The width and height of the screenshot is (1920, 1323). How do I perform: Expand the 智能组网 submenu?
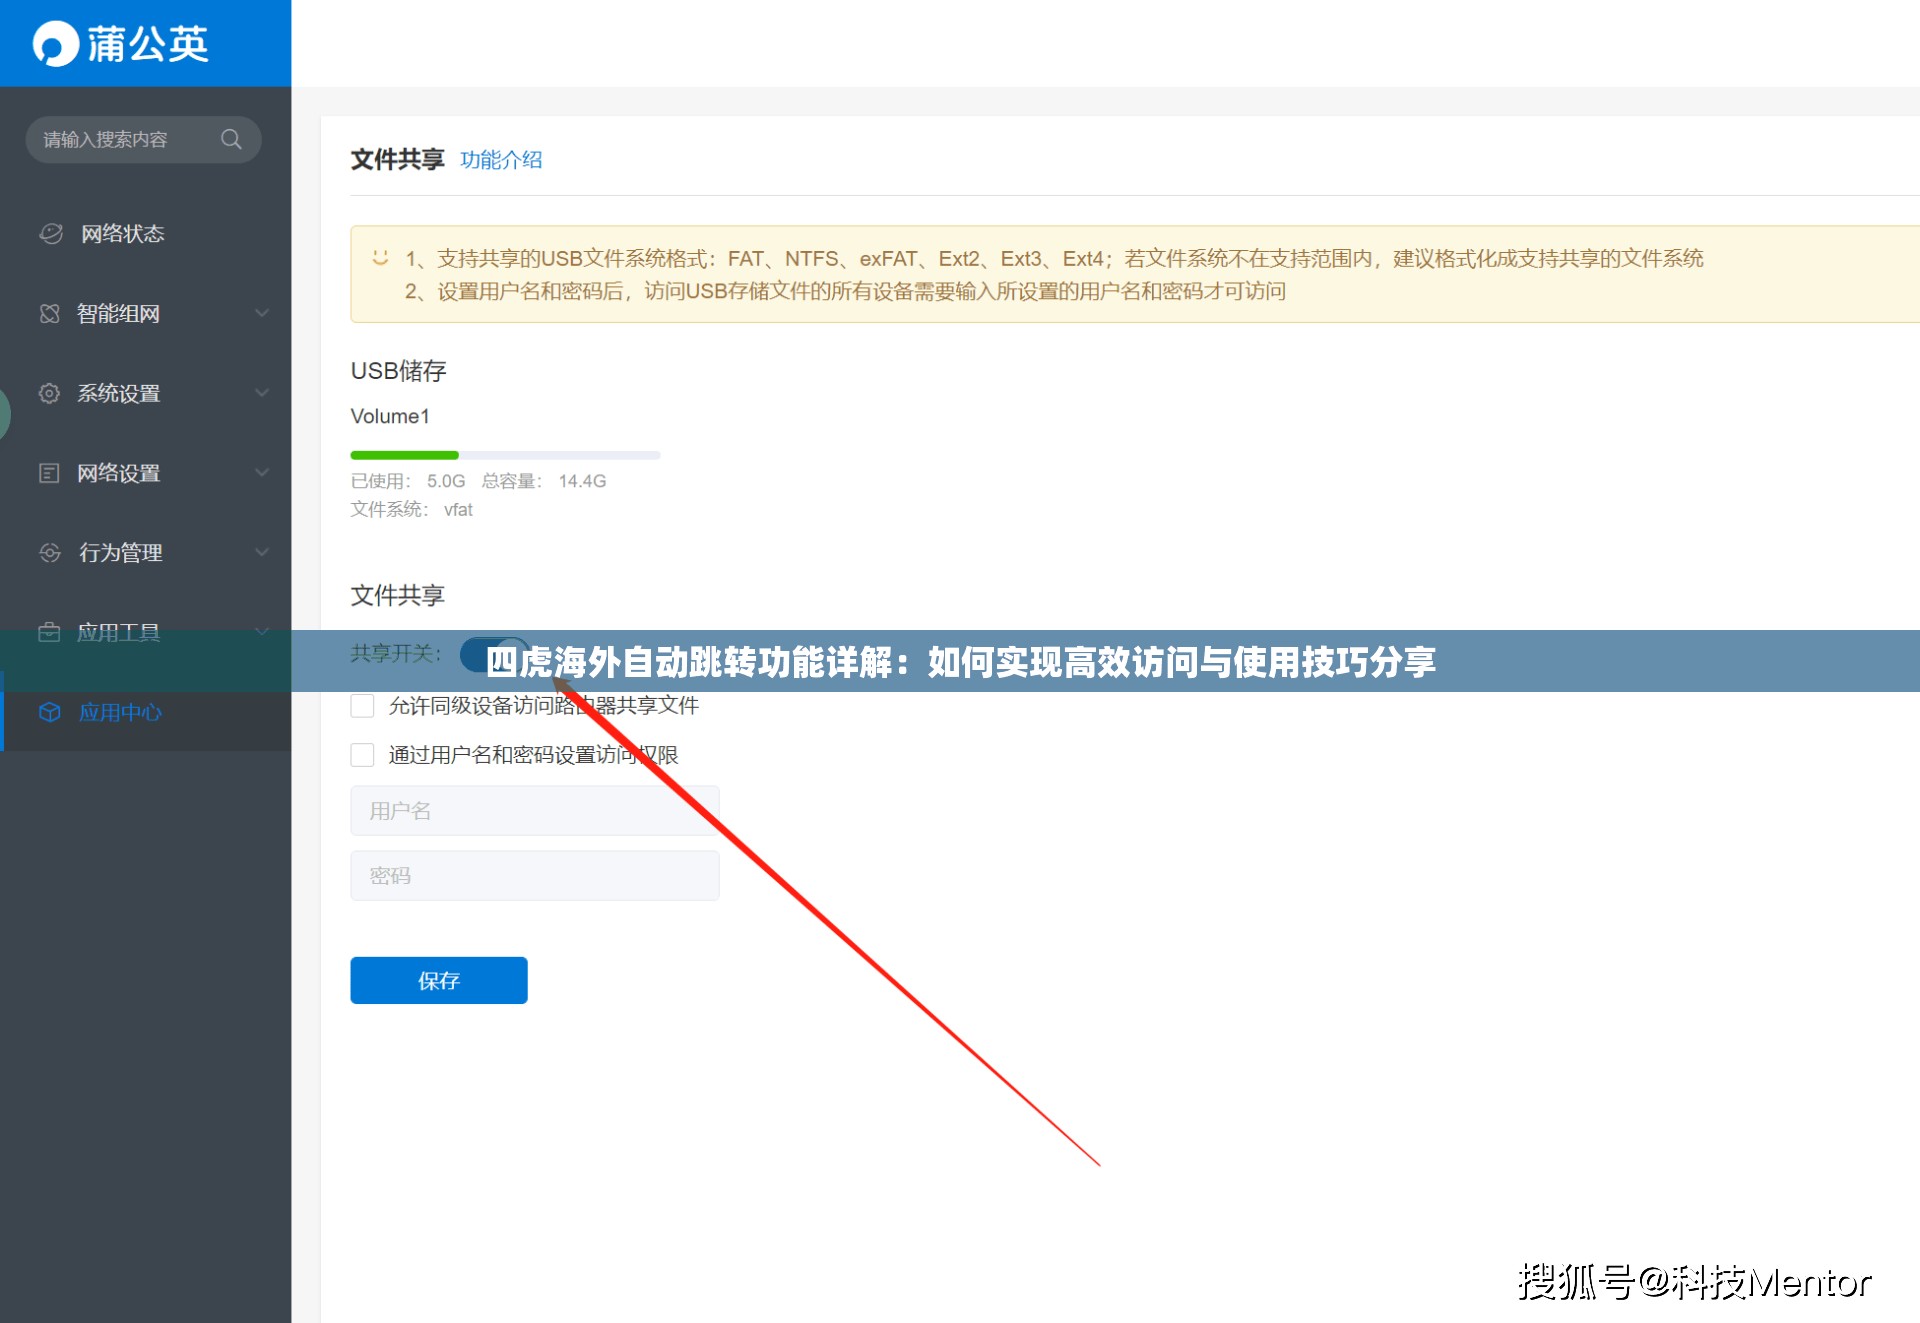coord(262,313)
